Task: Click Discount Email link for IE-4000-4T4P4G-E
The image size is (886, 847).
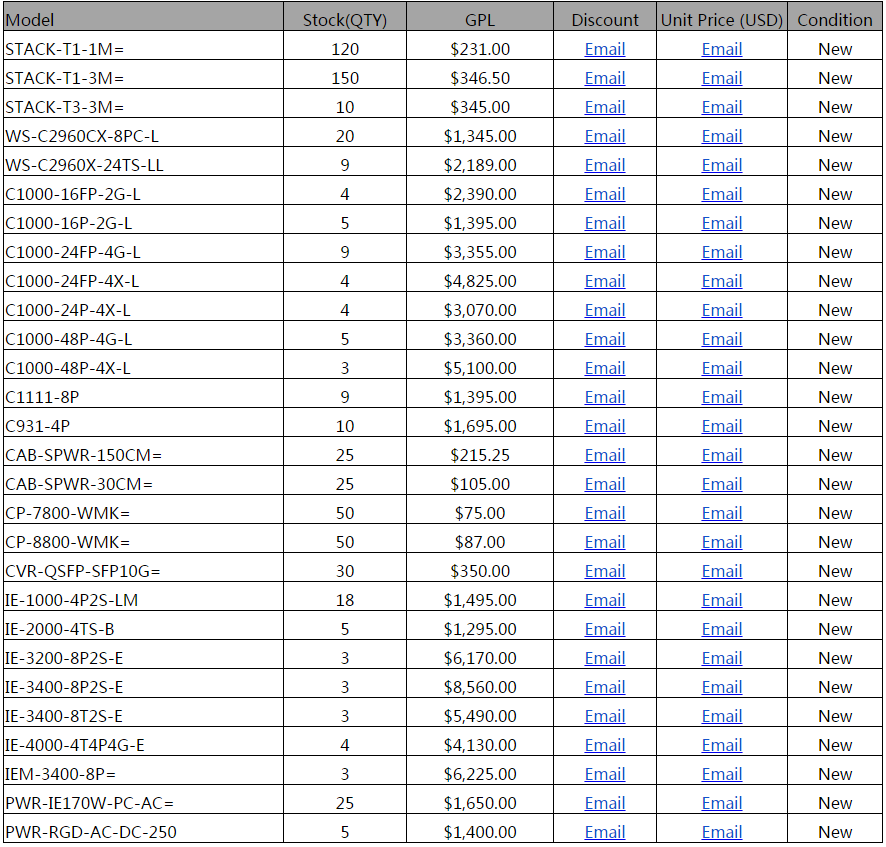Action: coord(605,745)
